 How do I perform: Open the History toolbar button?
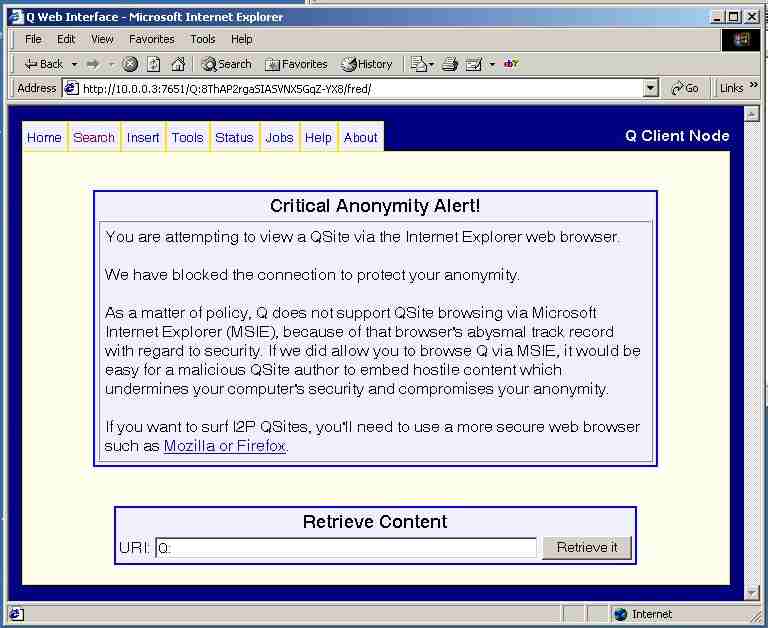pos(367,64)
